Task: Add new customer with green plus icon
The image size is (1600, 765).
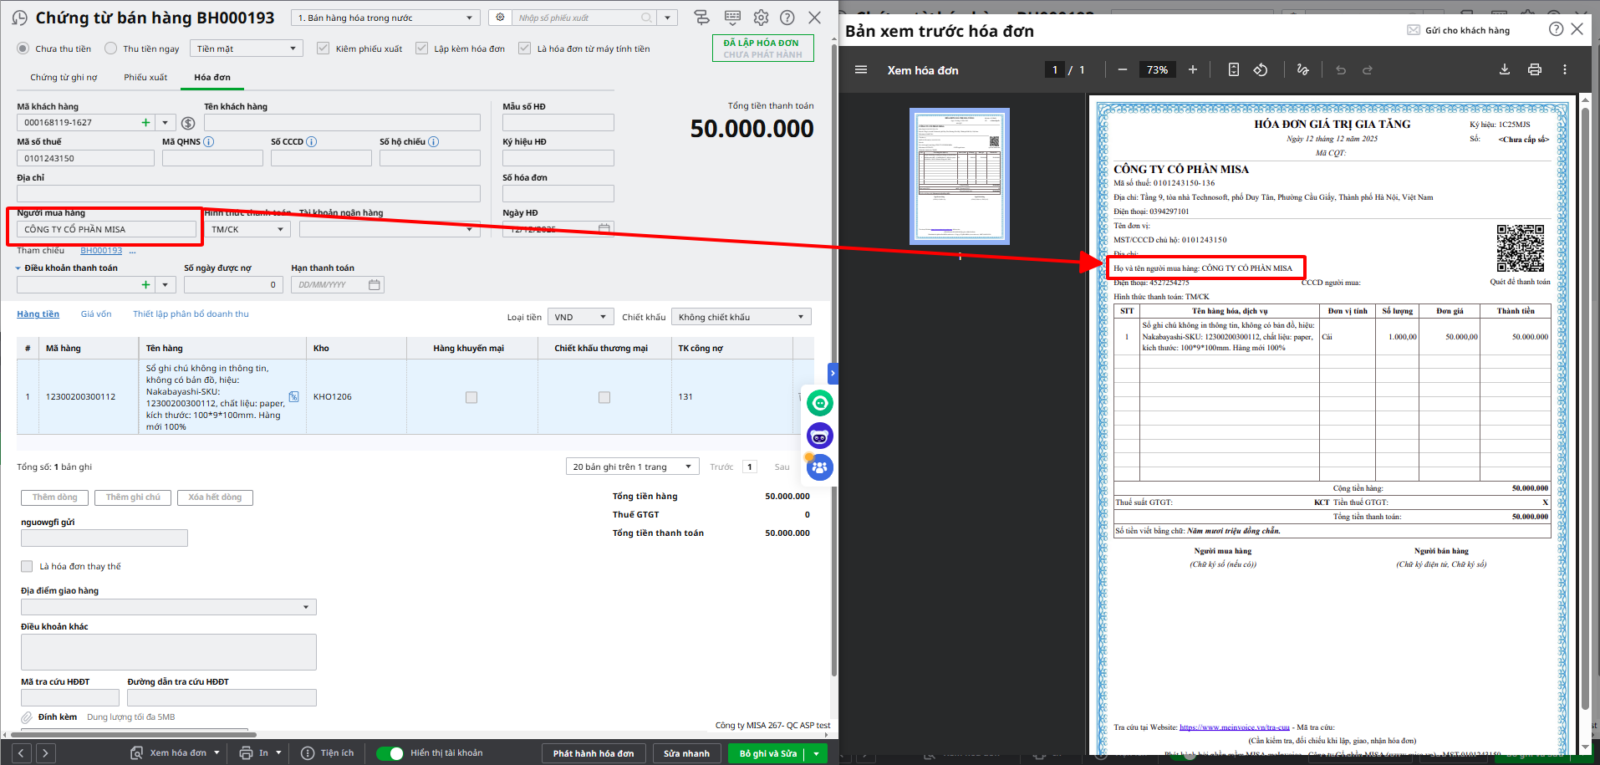Action: tap(146, 123)
